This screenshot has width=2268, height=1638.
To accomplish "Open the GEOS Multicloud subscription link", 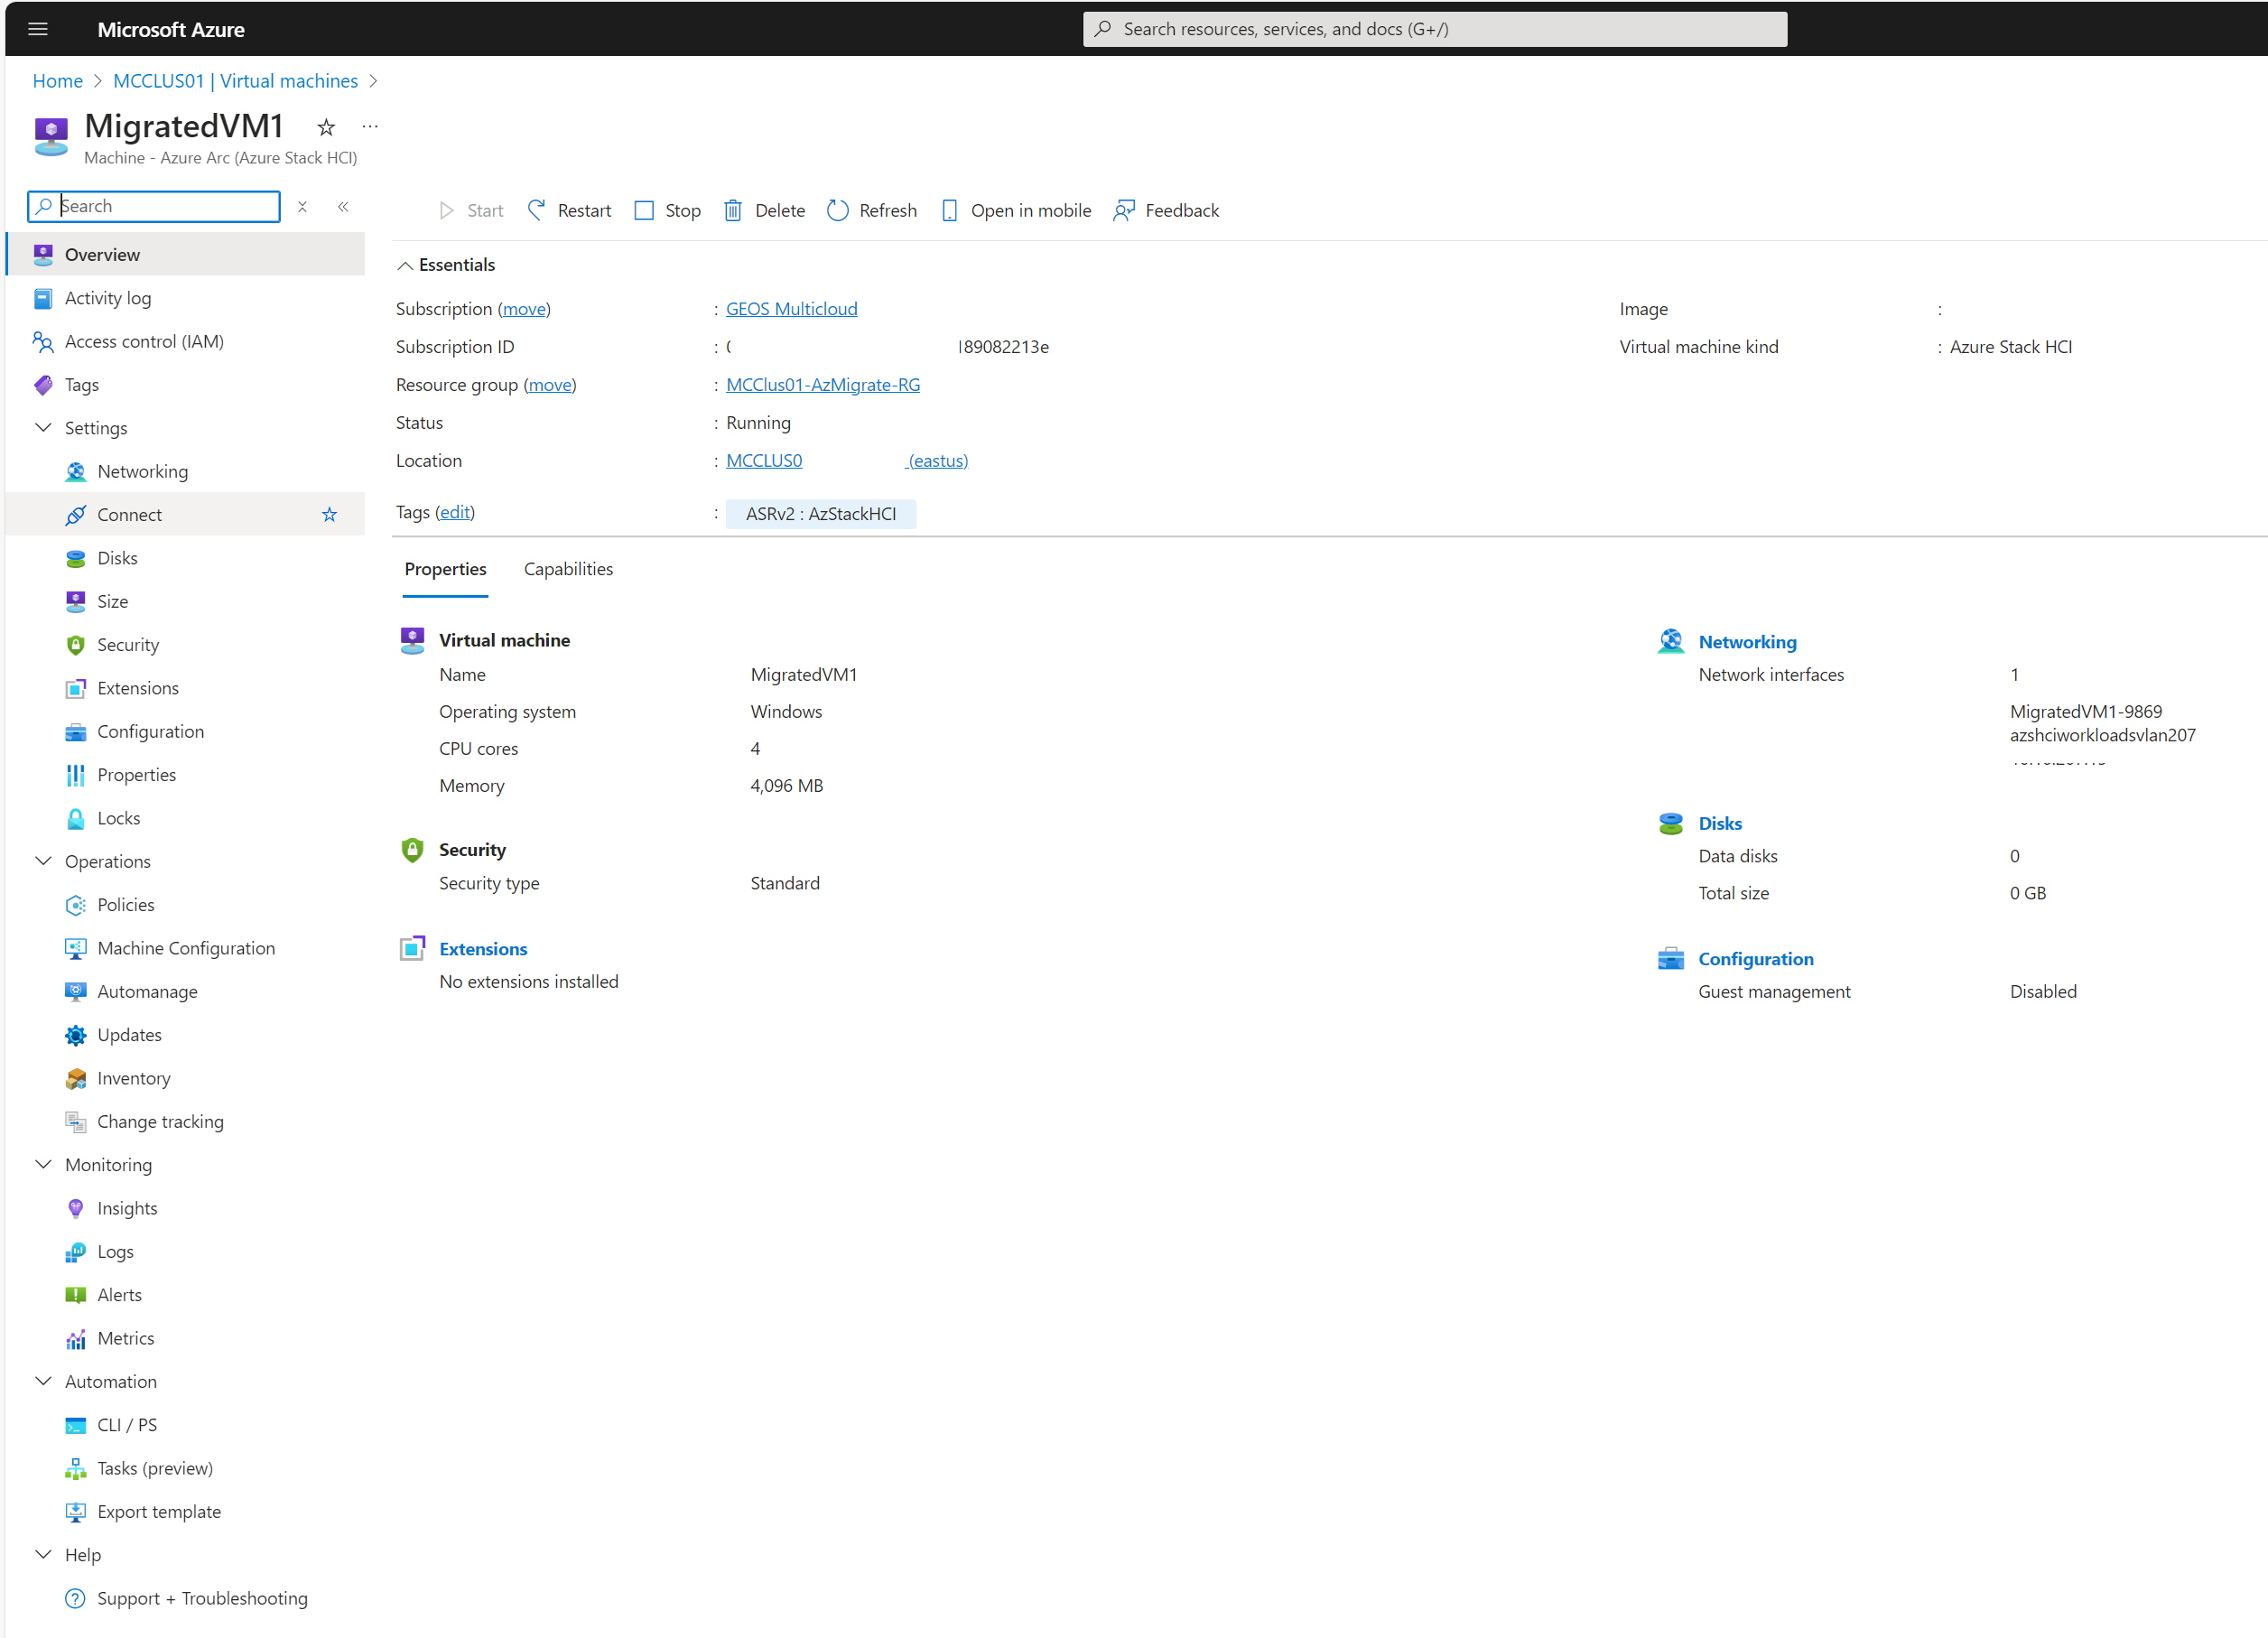I will coord(791,308).
